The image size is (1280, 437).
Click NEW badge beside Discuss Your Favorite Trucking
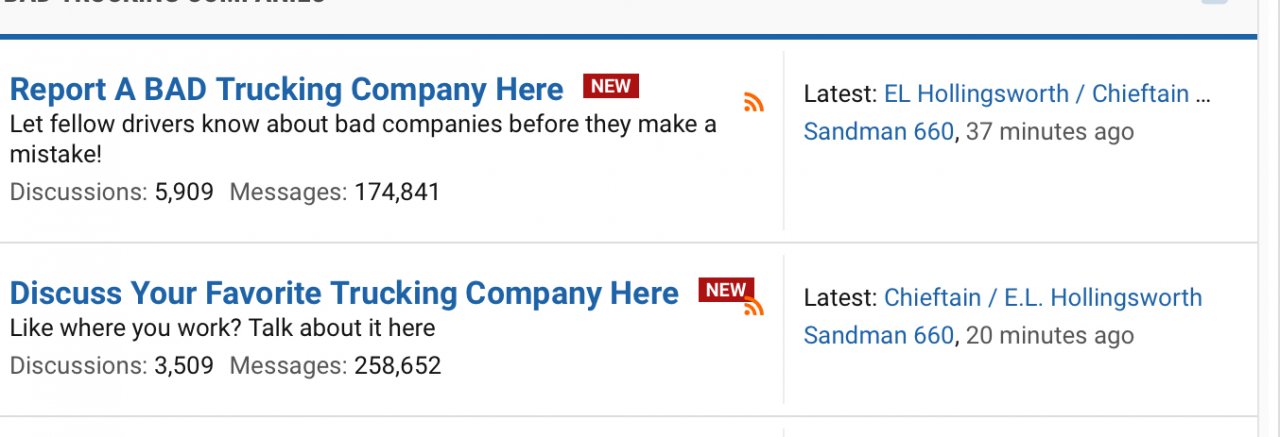coord(725,290)
